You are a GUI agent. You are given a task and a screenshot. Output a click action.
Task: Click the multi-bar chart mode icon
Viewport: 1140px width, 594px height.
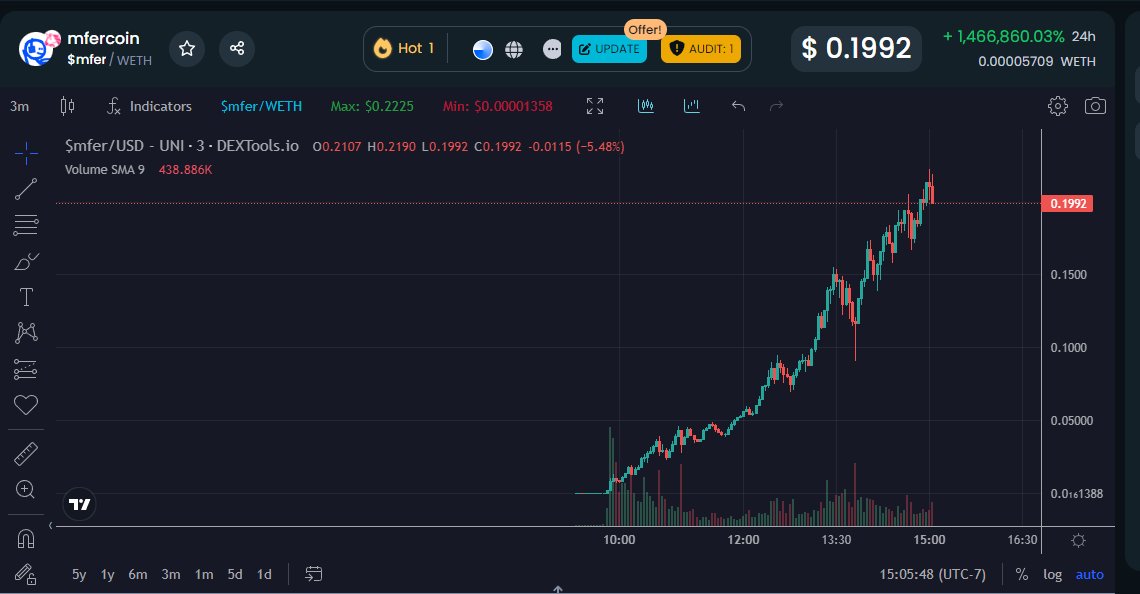pos(646,106)
